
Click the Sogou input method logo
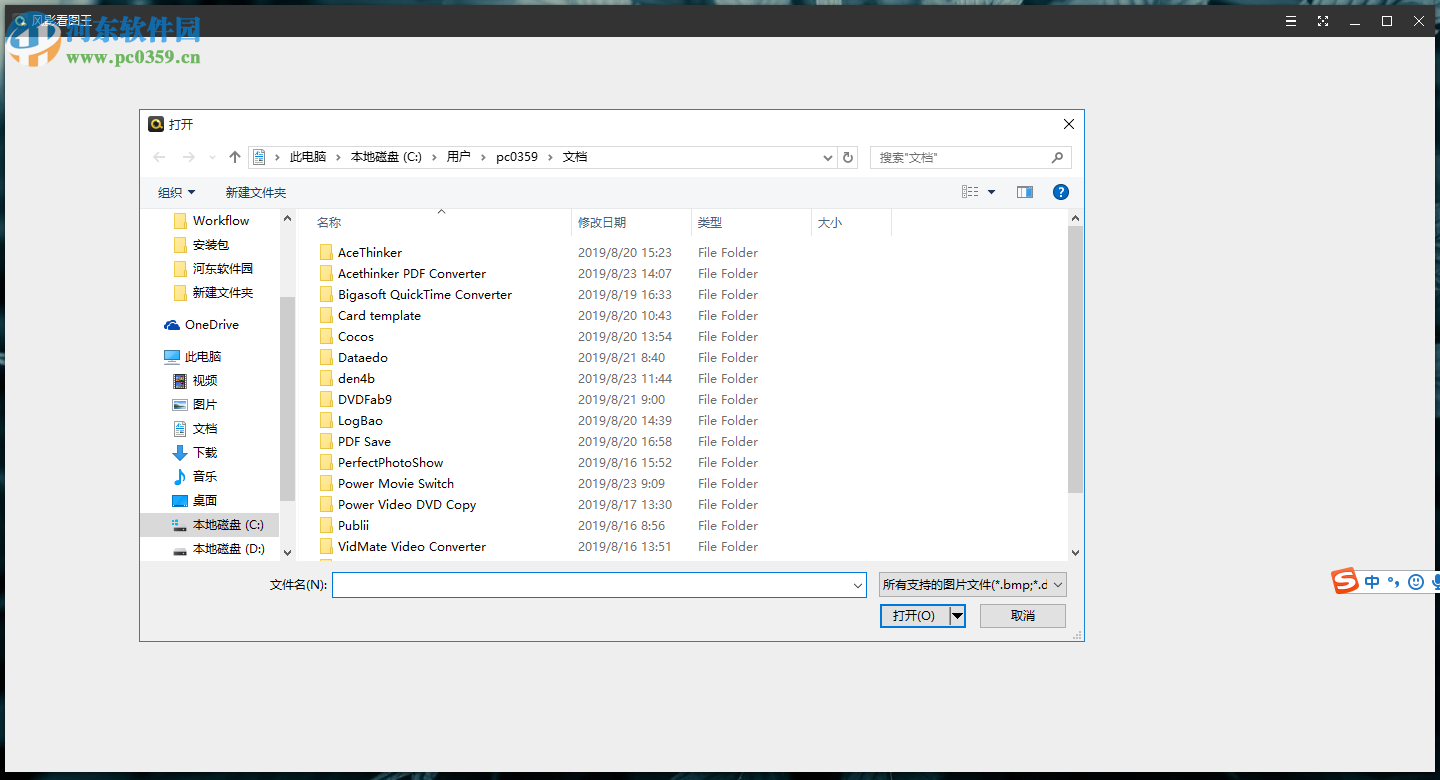[x=1346, y=581]
